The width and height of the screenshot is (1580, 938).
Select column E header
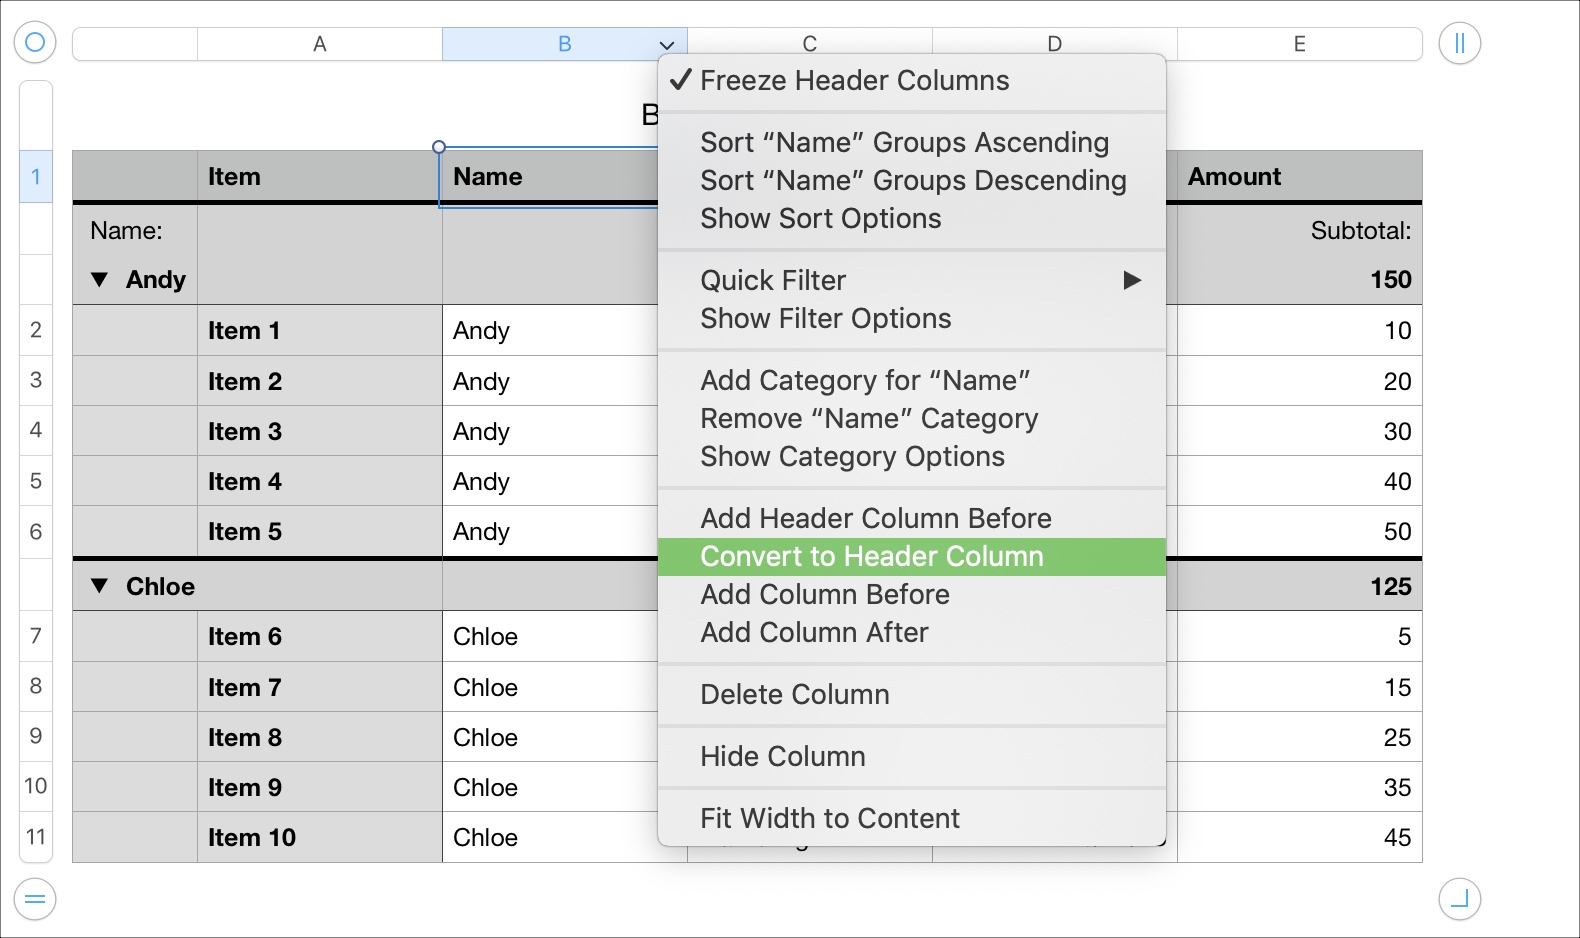coord(1300,44)
